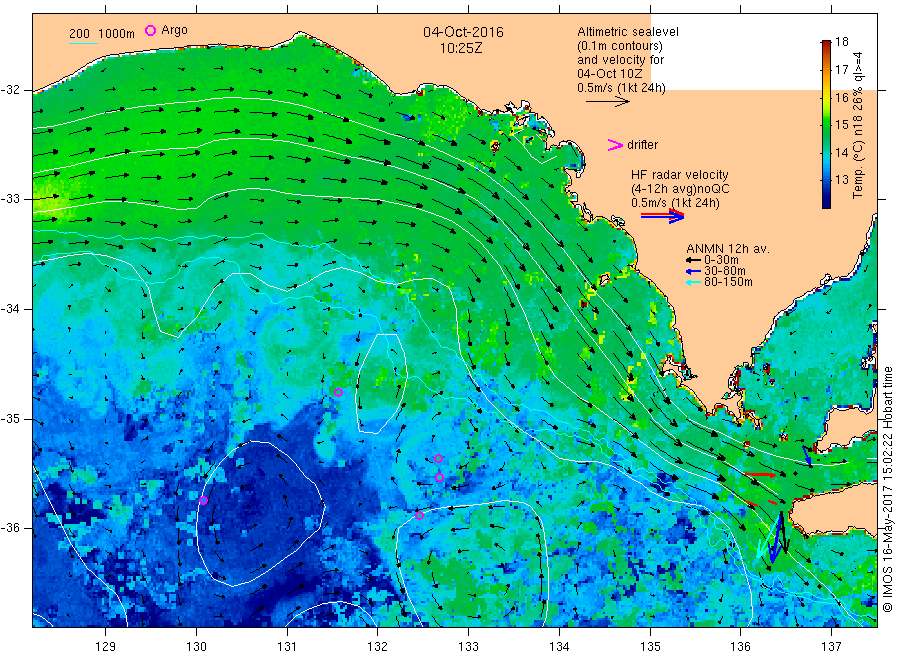Click the magenta Argo circle in the legend
This screenshot has width=900, height=660.
150,30
